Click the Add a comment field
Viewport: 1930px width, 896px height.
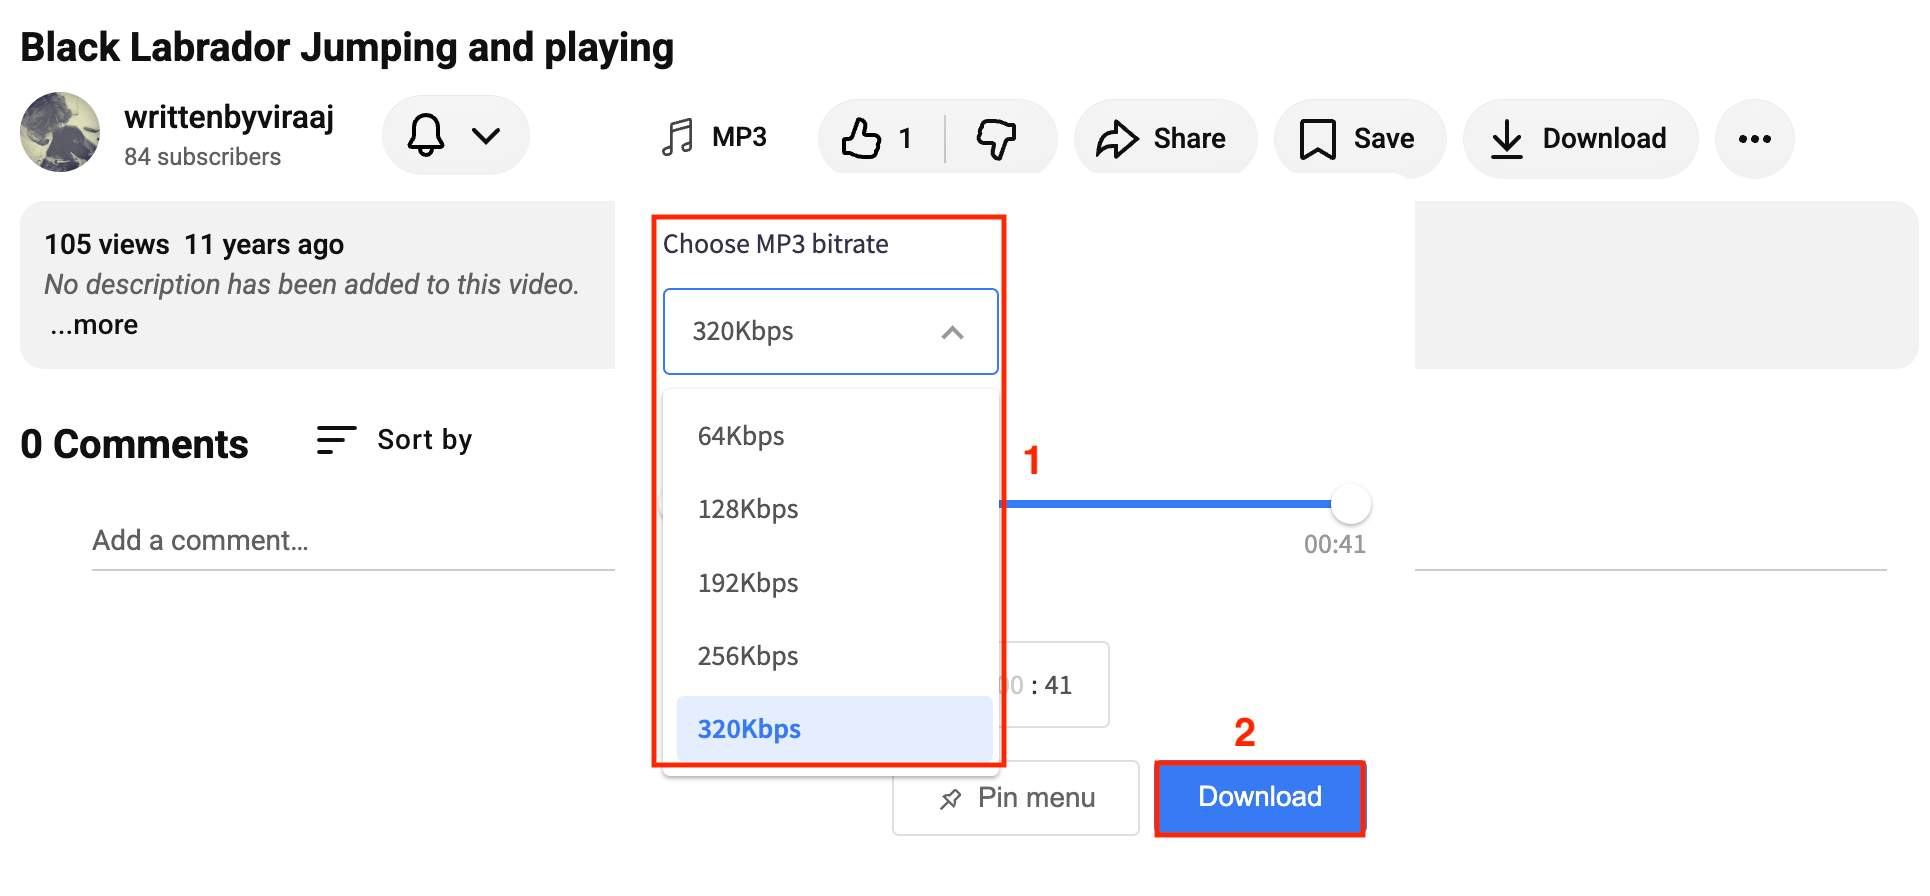point(353,541)
